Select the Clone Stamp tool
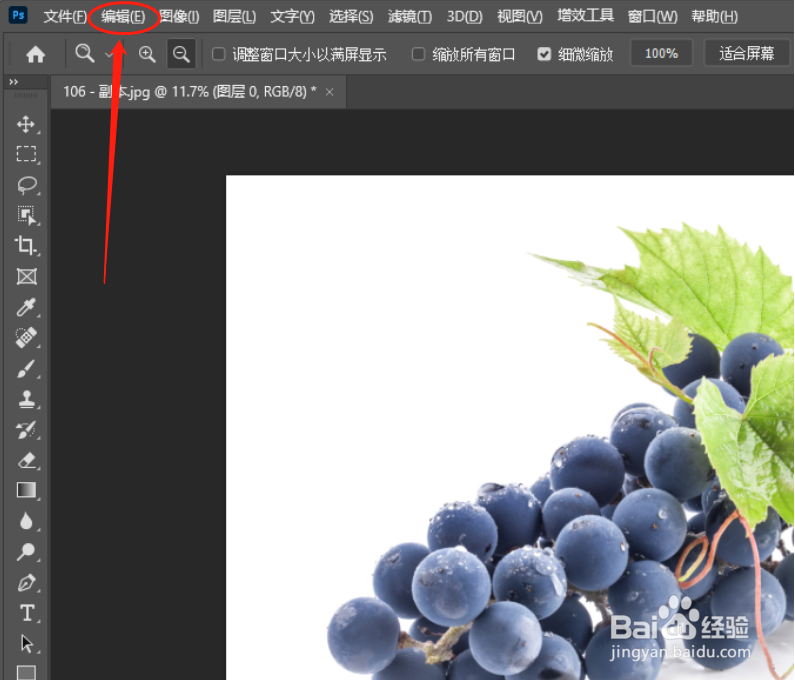The image size is (795, 680). pos(26,399)
